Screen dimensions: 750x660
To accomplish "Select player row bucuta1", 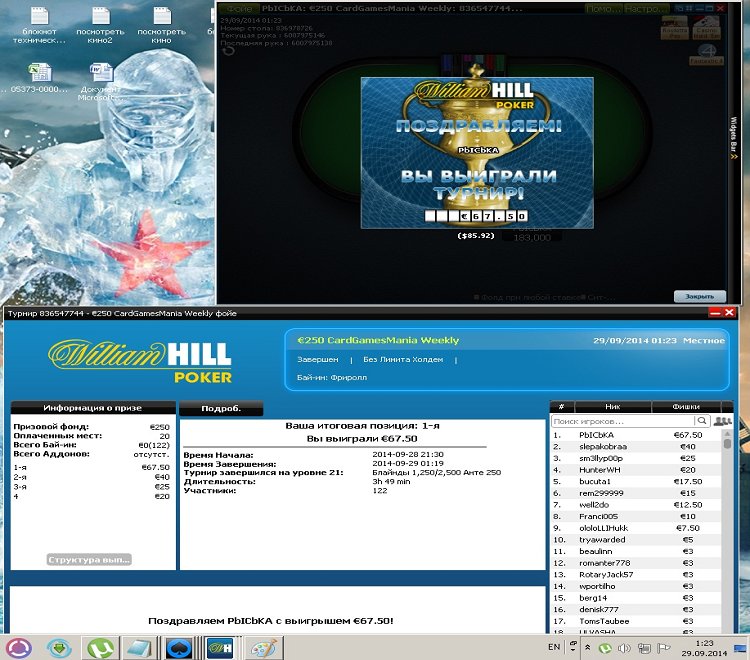I will [x=635, y=482].
